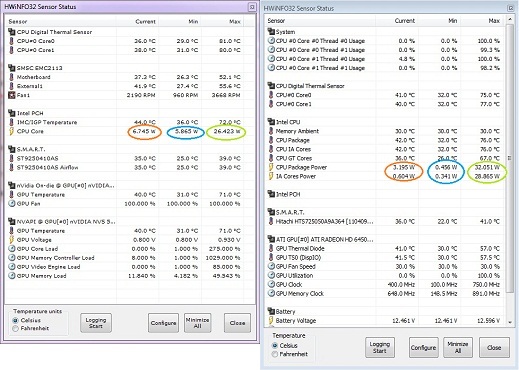Click the CPU Core power lightning icon
Screen dimensions: 519x370
[x=11, y=131]
